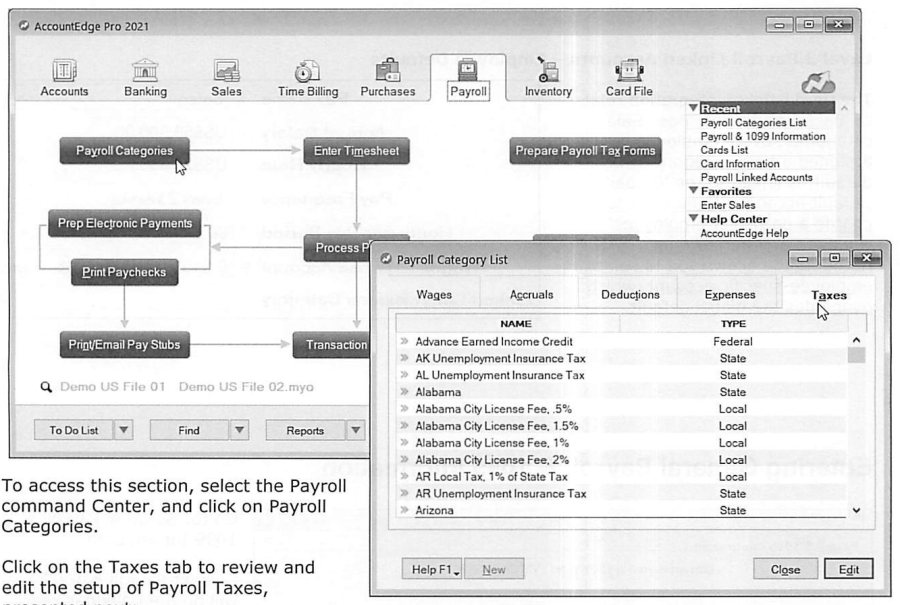Click the Enter Timesheet button
Viewport: 900px width, 605px height.
356,150
